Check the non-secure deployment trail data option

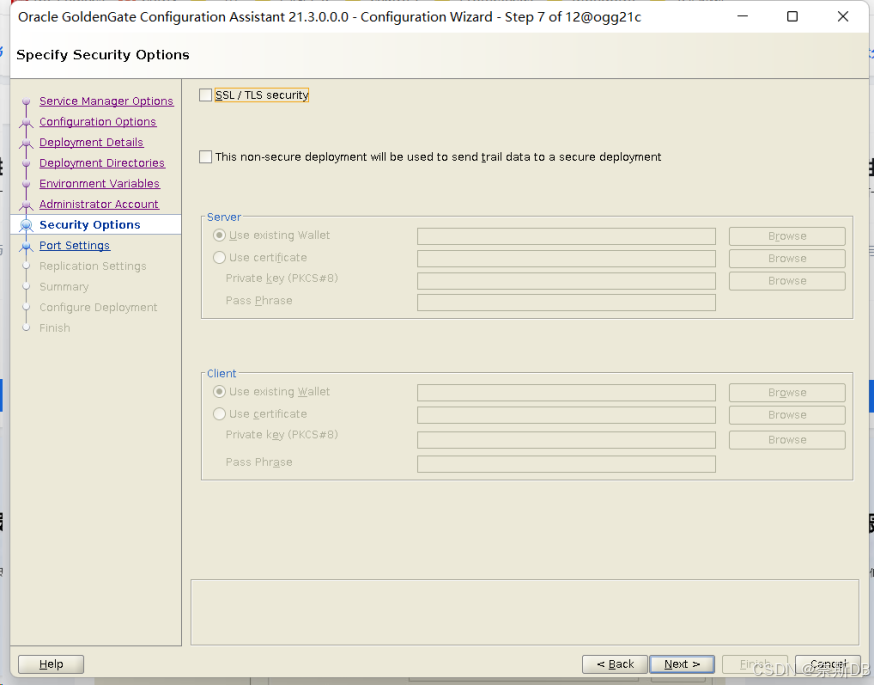coord(205,157)
